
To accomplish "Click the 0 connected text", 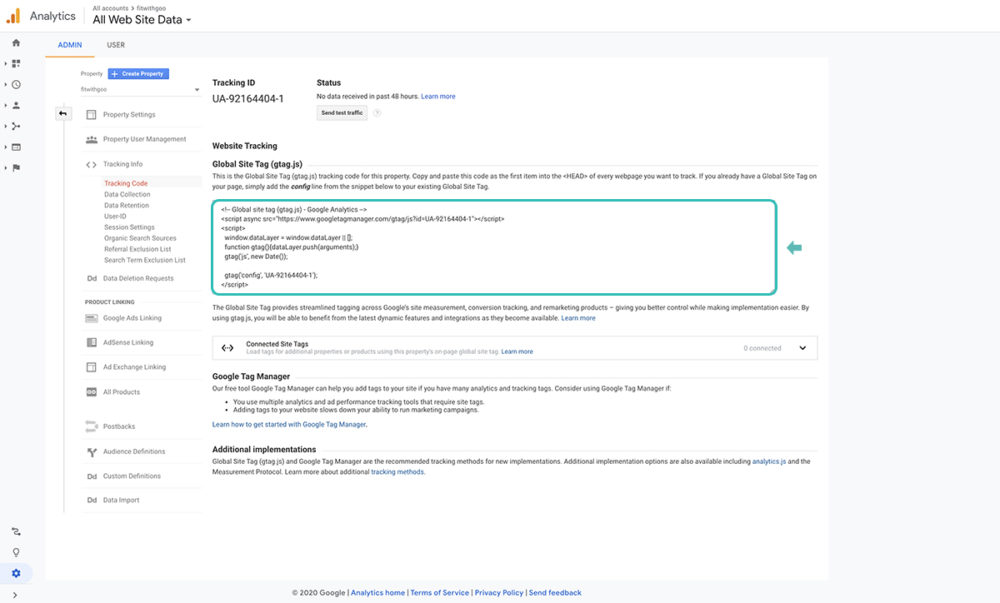I will click(x=762, y=348).
